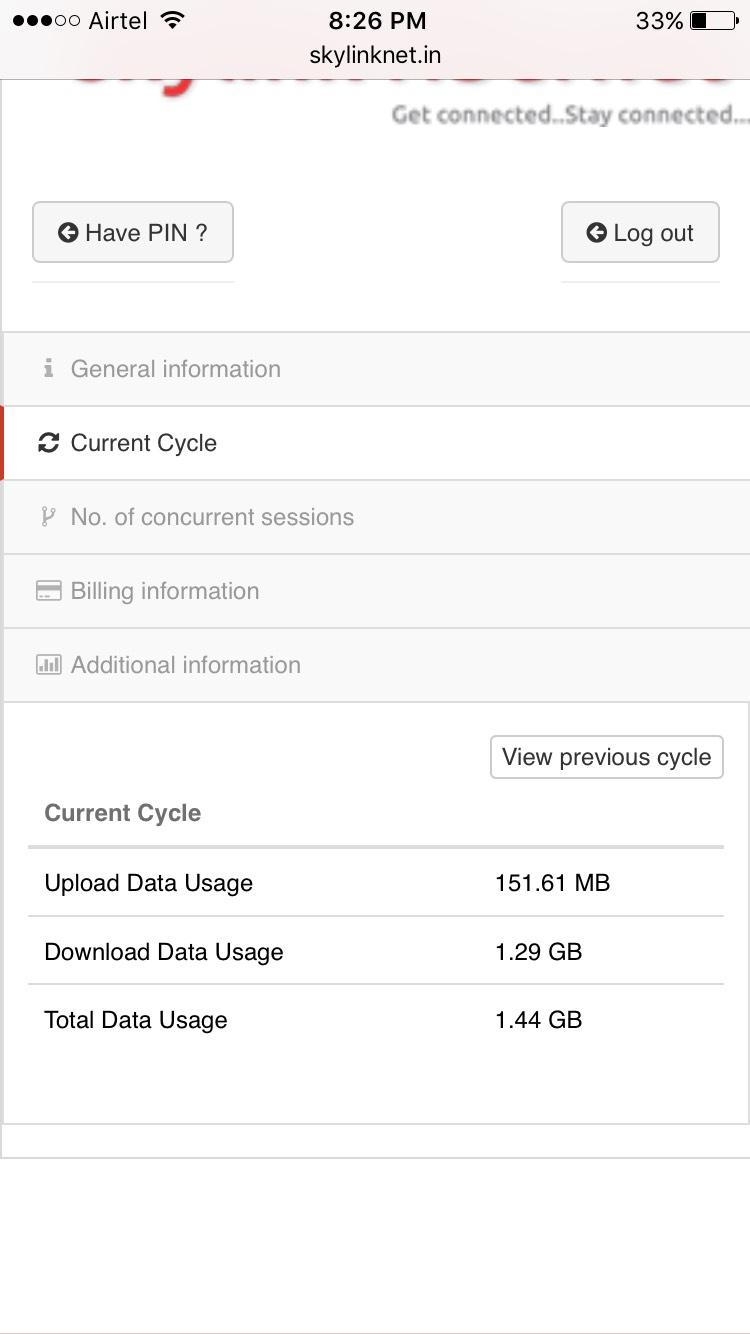Open the General information tab
750x1334 pixels.
176,369
